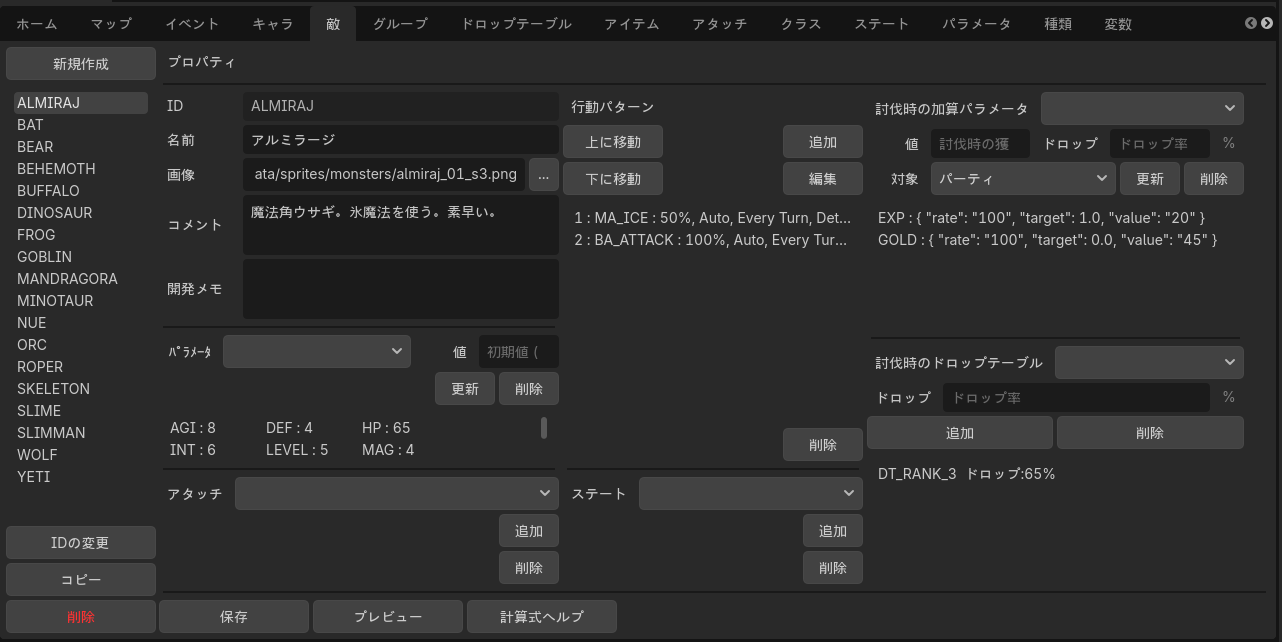The image size is (1282, 642).
Task: Select the DT_RANK_3 drop table entry
Action: coord(966,474)
